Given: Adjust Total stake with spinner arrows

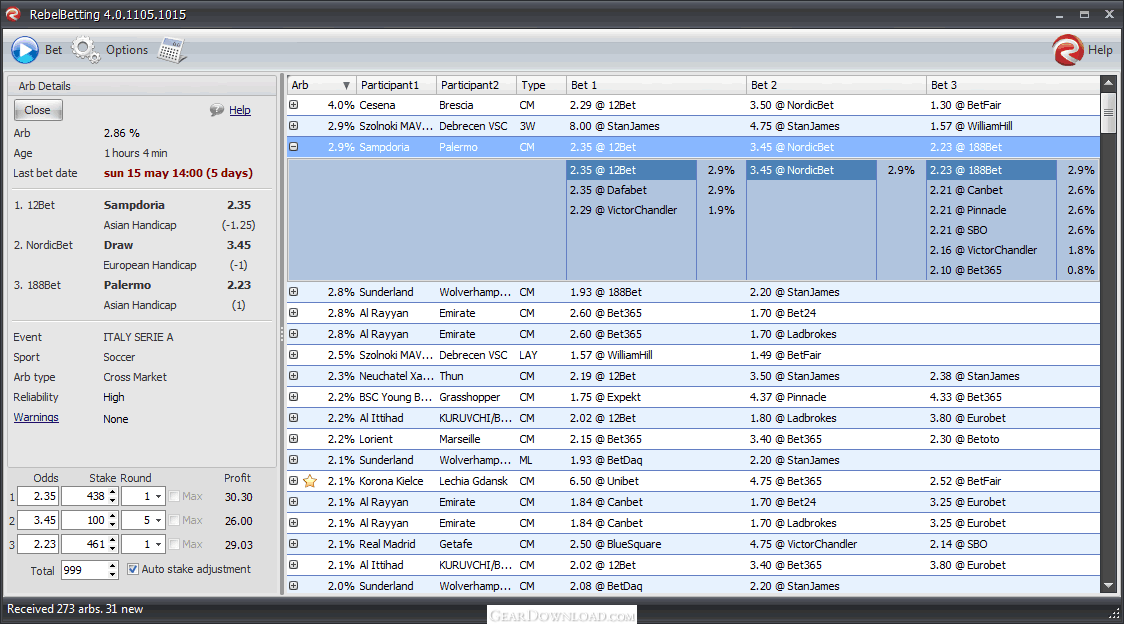Looking at the screenshot, I should tap(113, 570).
